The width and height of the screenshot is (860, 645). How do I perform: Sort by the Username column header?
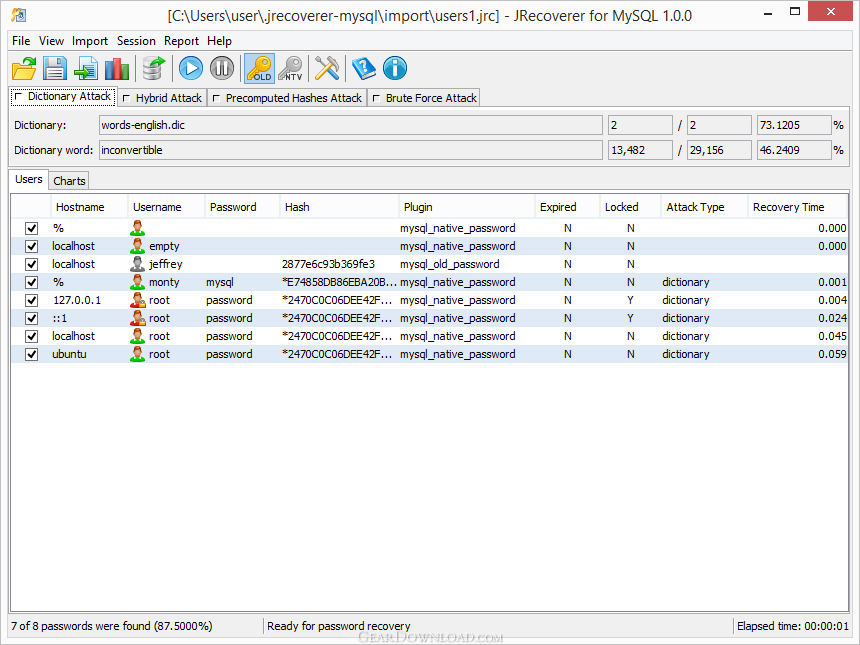166,207
